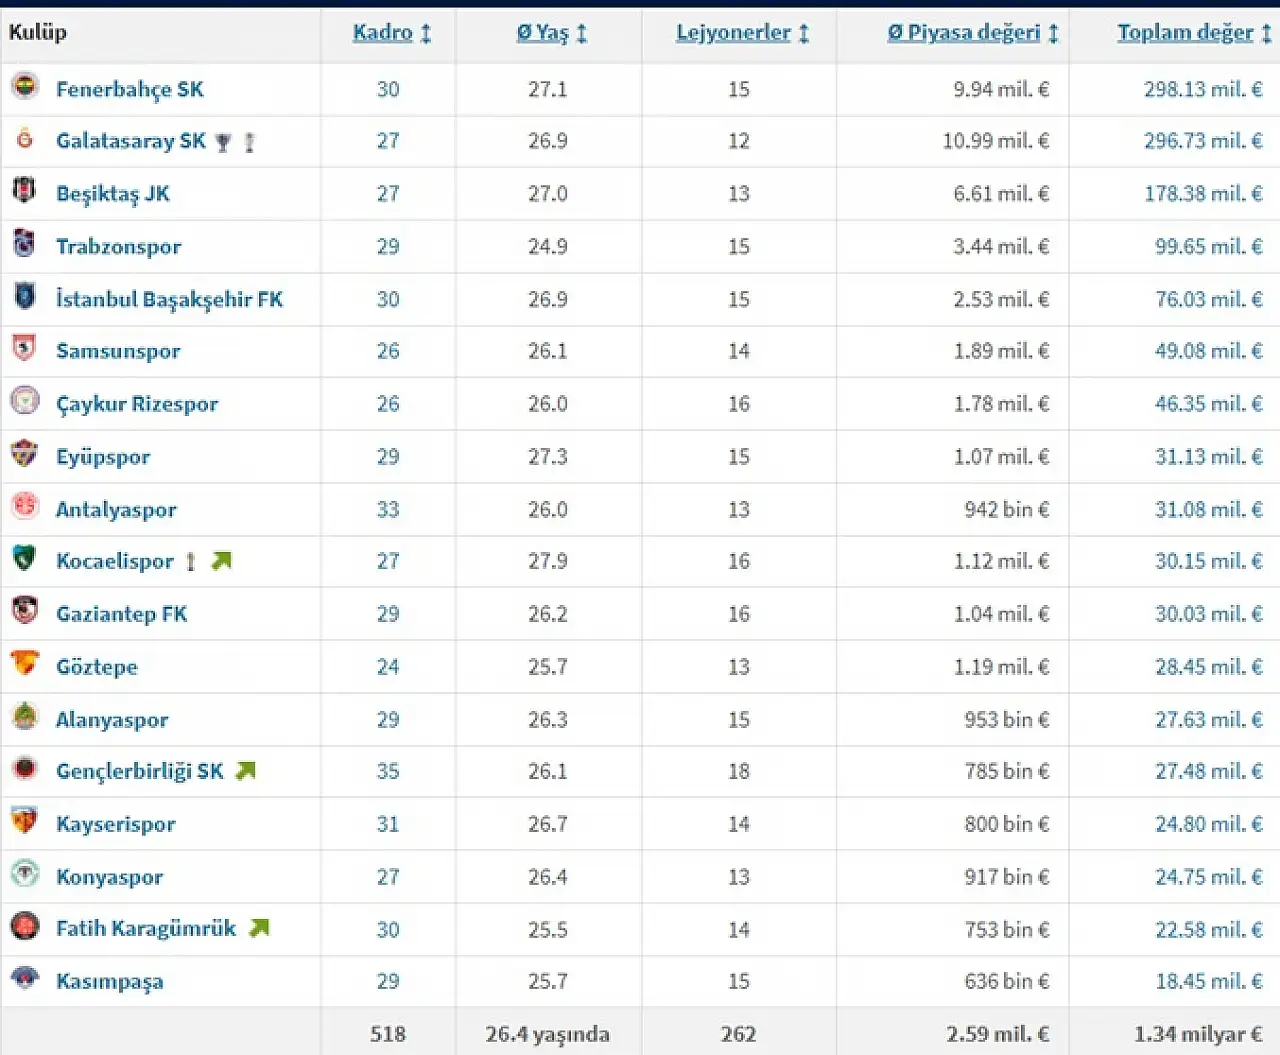The height and width of the screenshot is (1055, 1280).
Task: Click the green promoted arrow beside Kocaelispor
Action: (221, 561)
